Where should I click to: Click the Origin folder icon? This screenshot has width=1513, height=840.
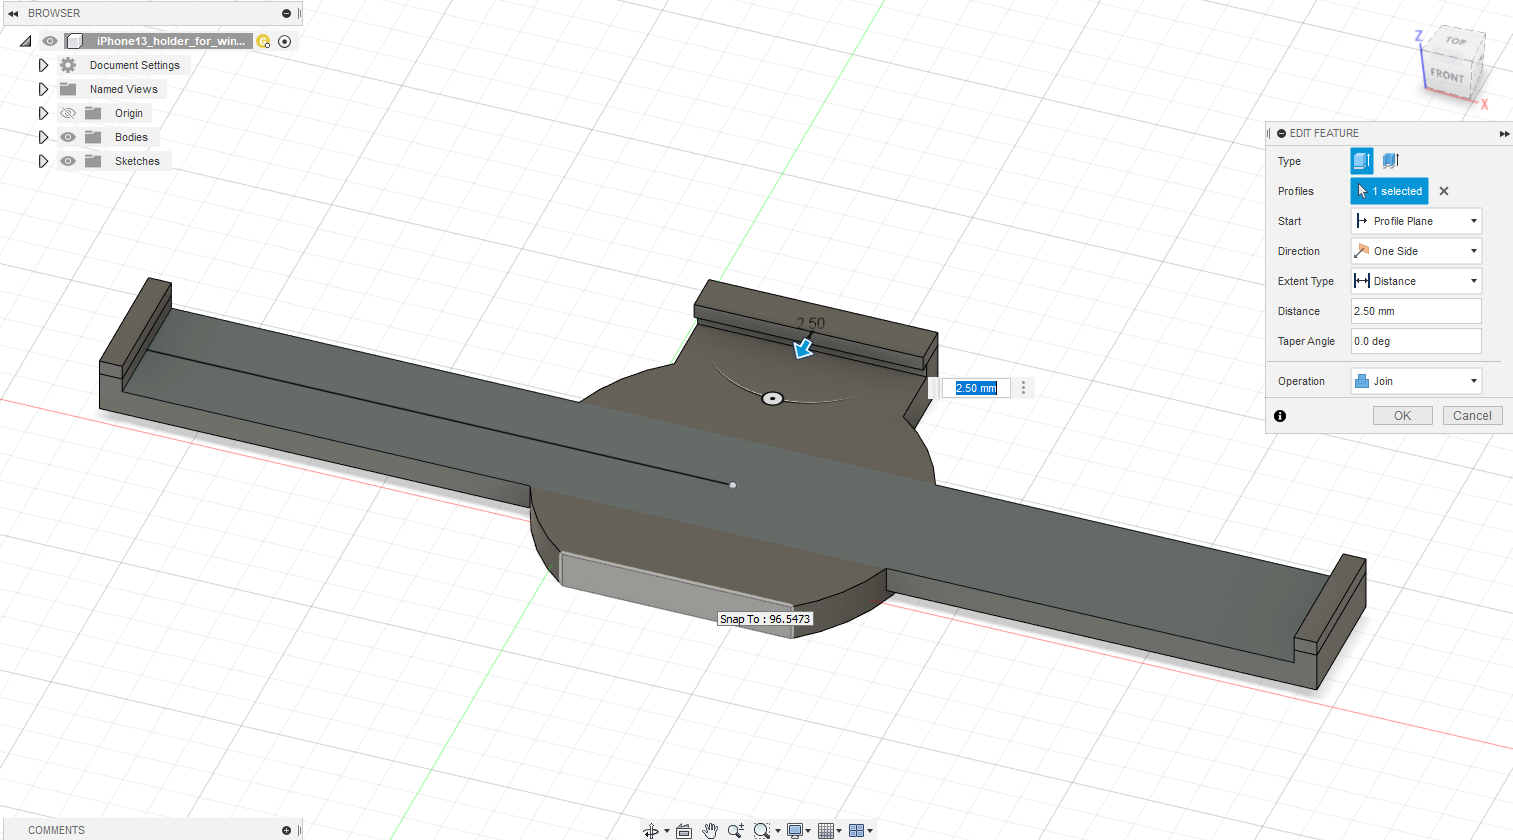pos(93,113)
